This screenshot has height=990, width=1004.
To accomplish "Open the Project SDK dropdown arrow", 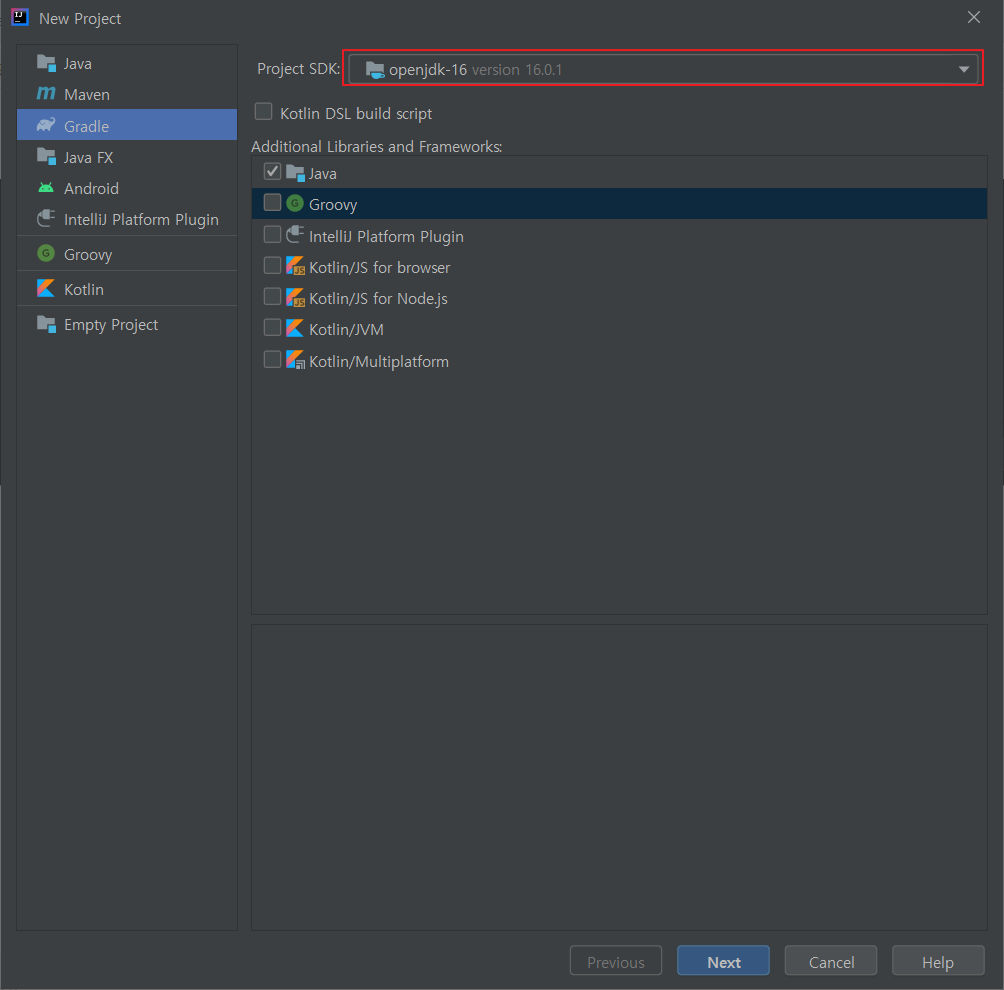I will click(x=964, y=69).
